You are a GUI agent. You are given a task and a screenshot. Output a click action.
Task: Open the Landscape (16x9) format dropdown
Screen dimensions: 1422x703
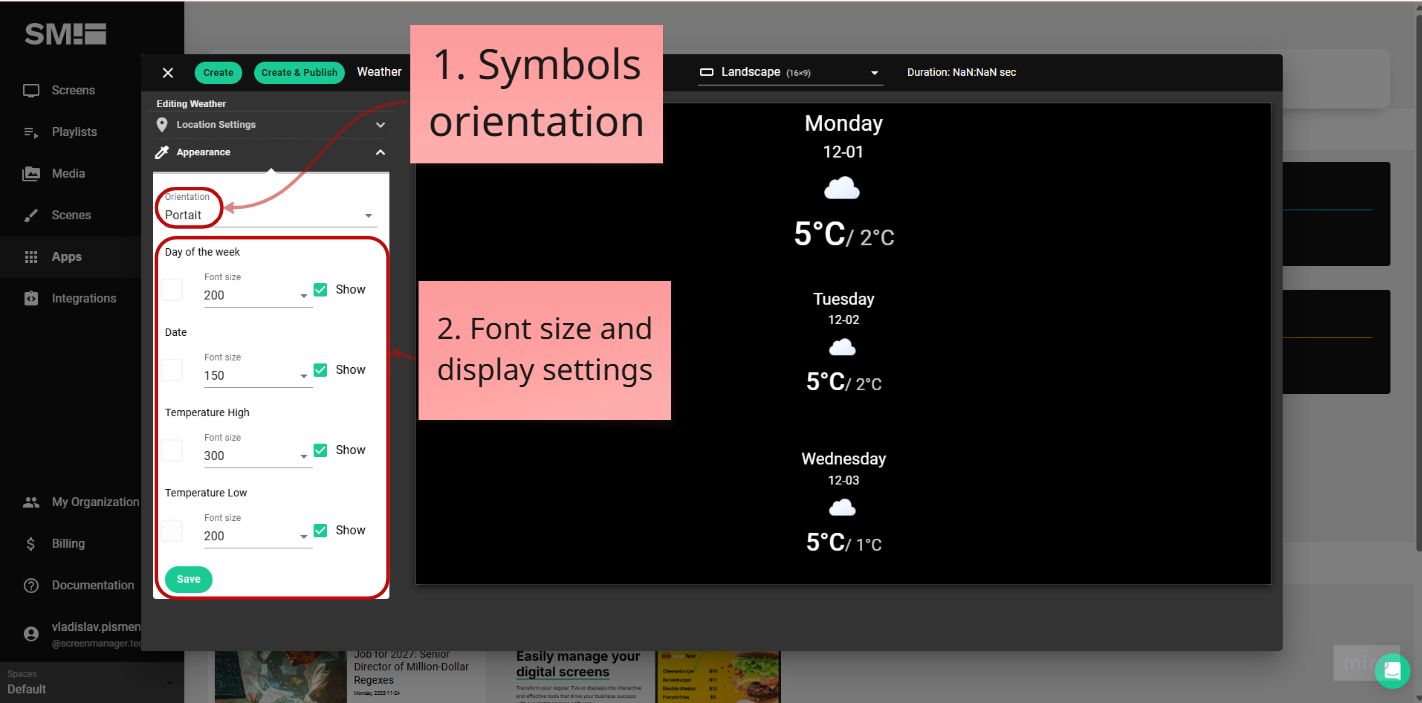coord(790,71)
